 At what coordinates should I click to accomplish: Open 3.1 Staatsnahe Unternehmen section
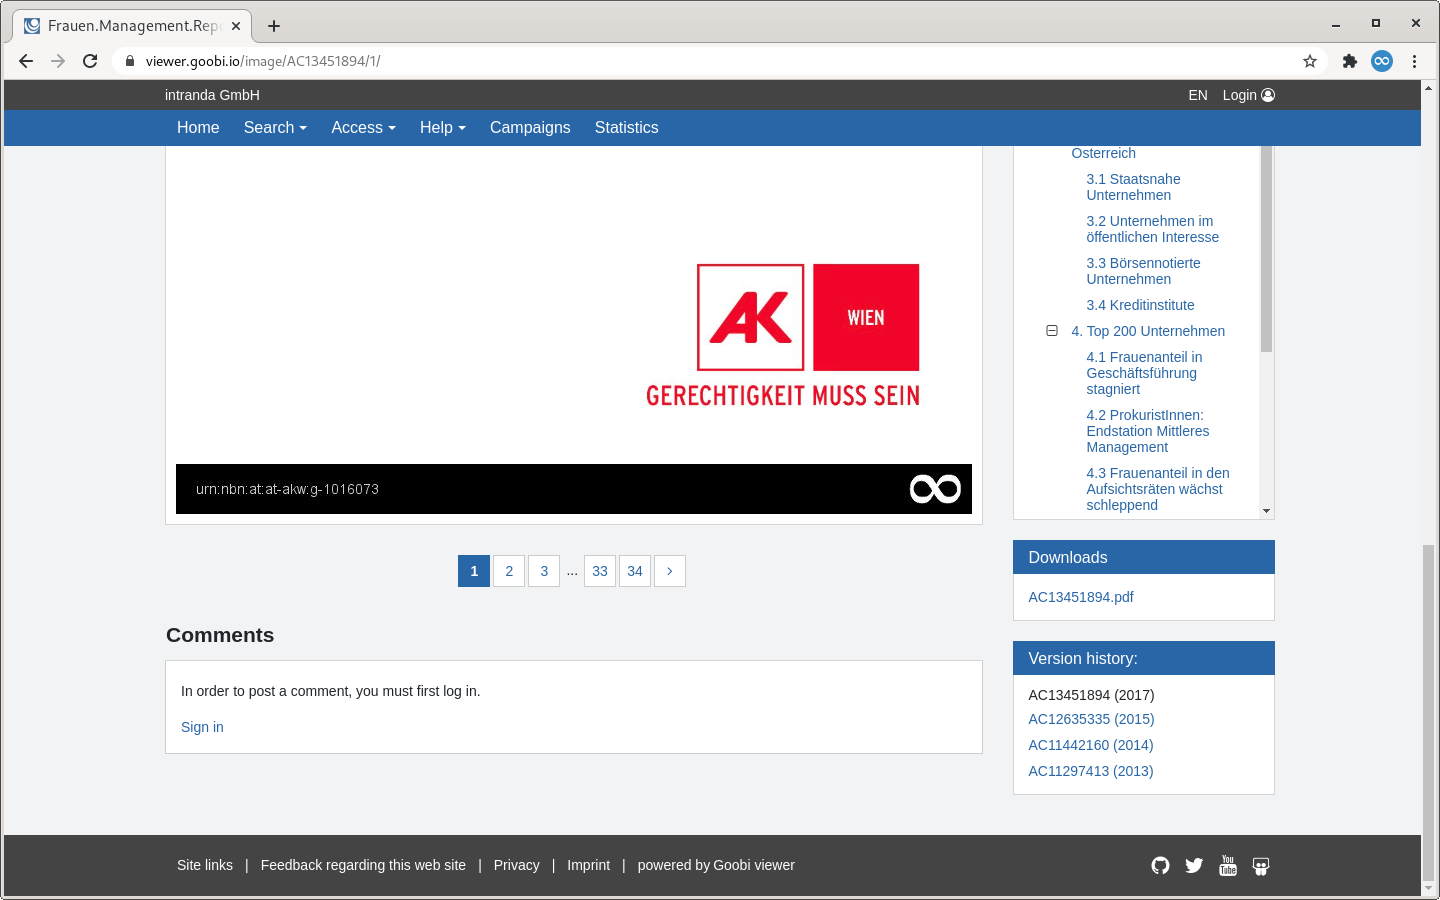[1133, 187]
